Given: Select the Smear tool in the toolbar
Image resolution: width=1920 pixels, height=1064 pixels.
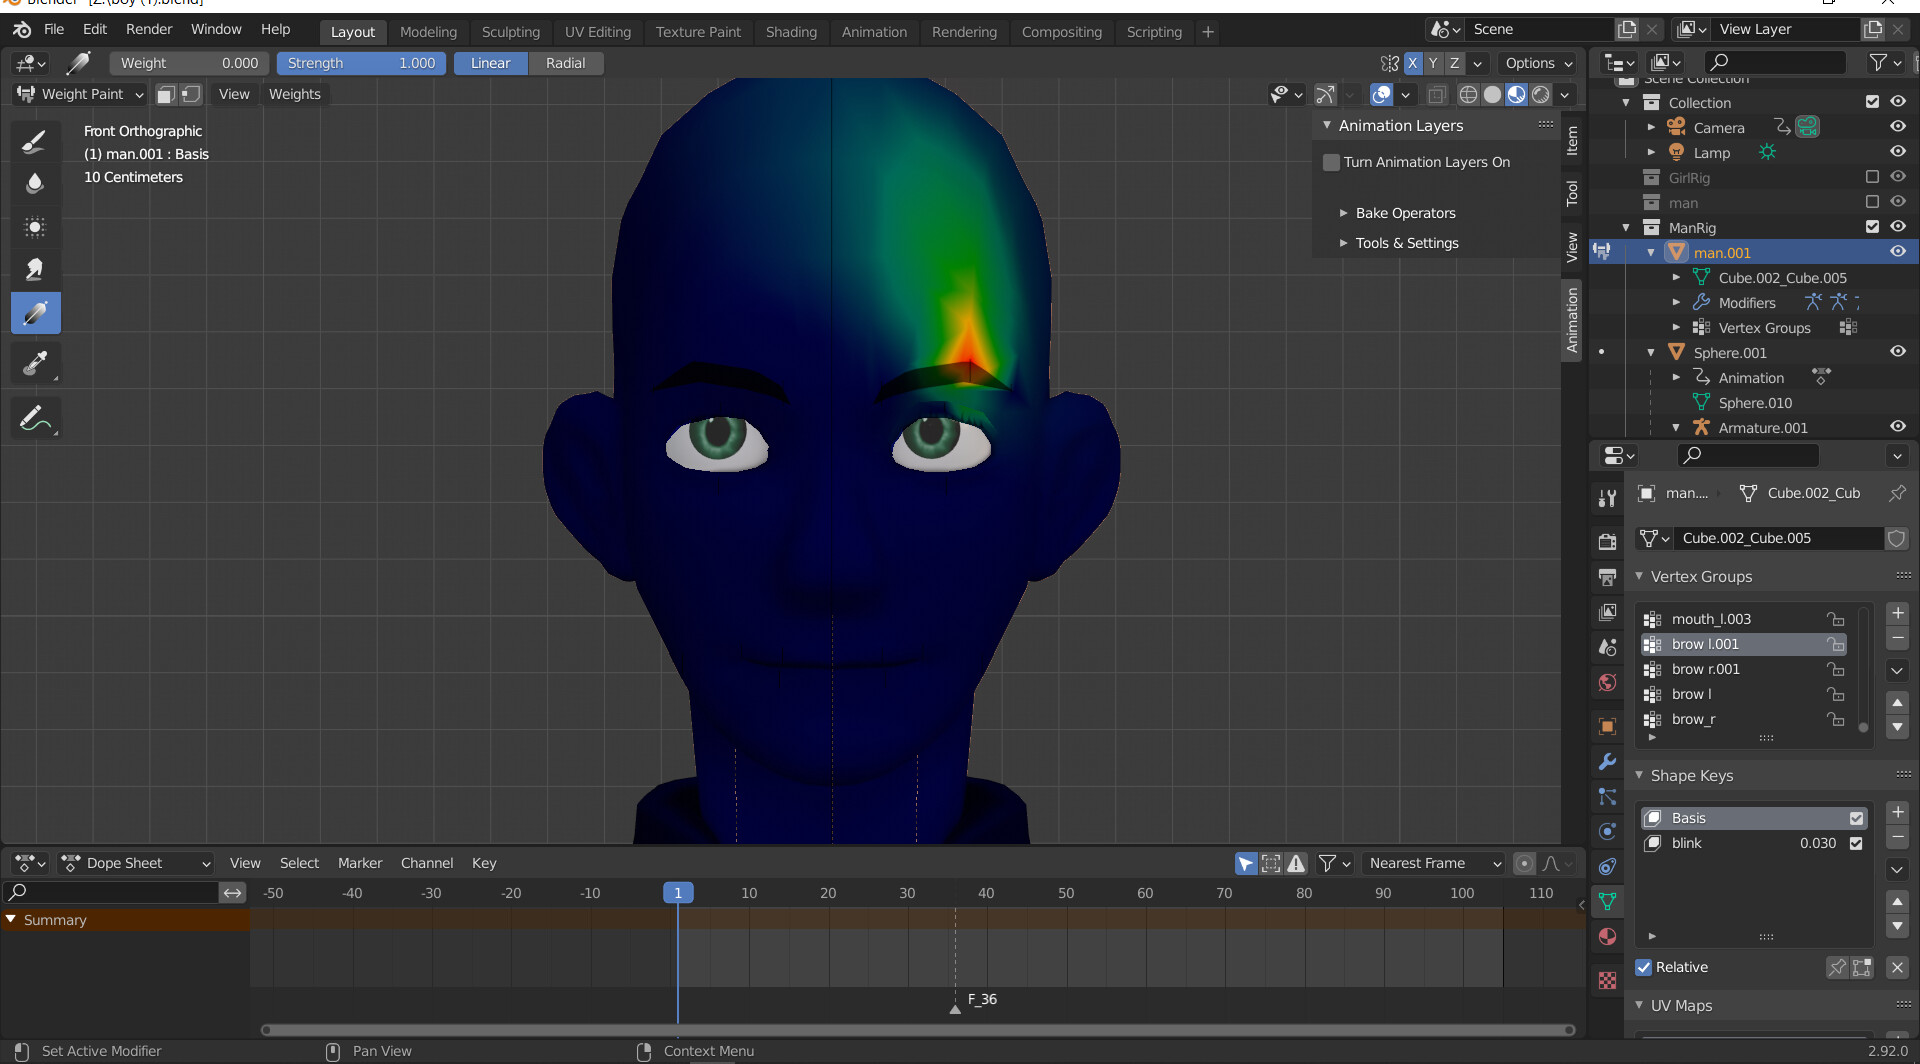Looking at the screenshot, I should [x=35, y=268].
